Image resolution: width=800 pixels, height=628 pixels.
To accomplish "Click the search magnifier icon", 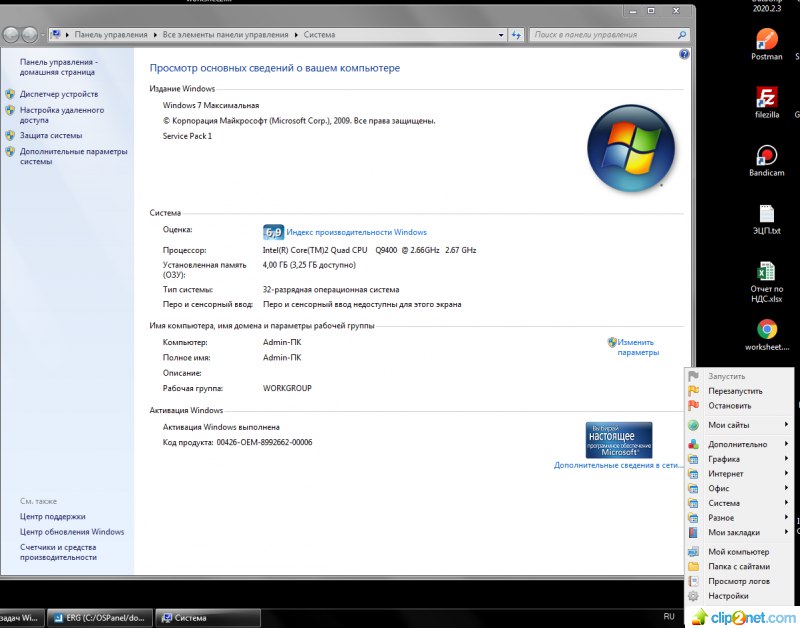I will [682, 35].
